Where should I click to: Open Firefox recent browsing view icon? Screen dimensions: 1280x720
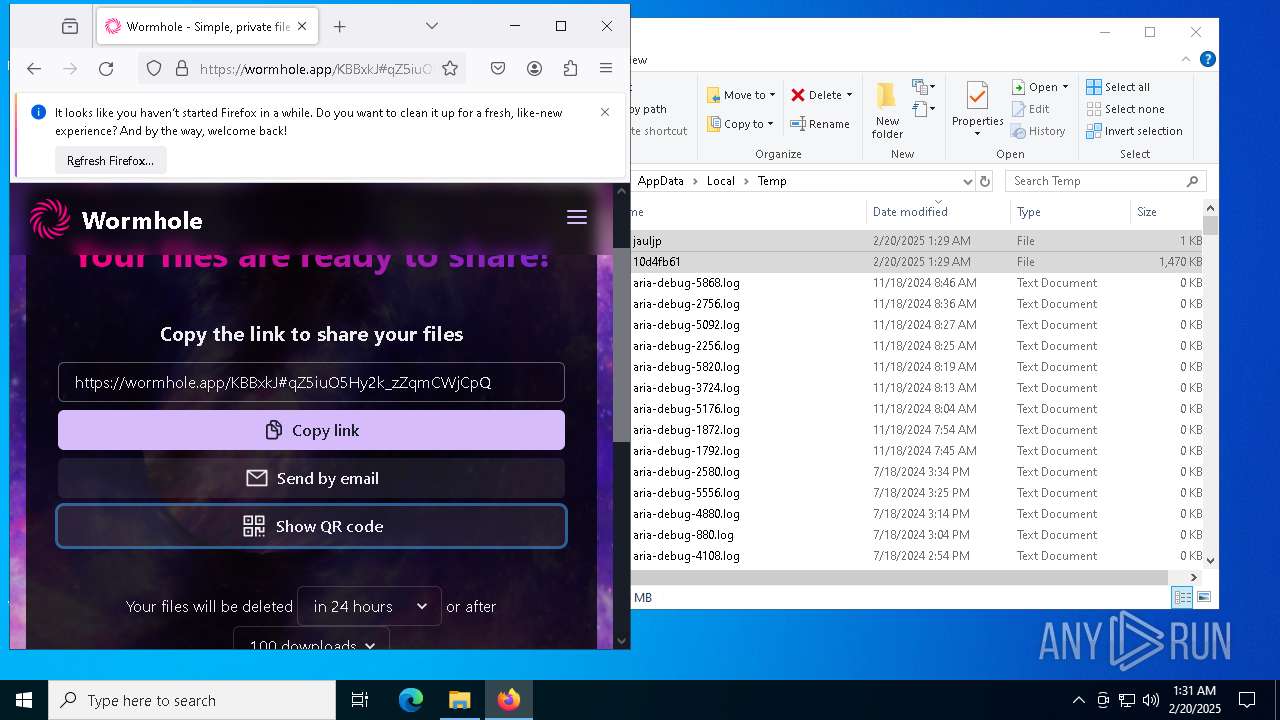click(x=70, y=26)
